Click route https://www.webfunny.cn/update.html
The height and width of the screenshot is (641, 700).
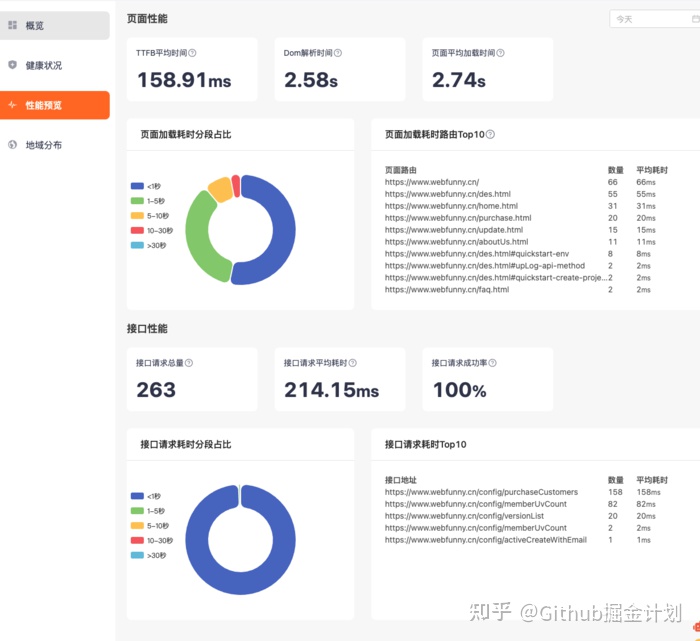(x=454, y=230)
